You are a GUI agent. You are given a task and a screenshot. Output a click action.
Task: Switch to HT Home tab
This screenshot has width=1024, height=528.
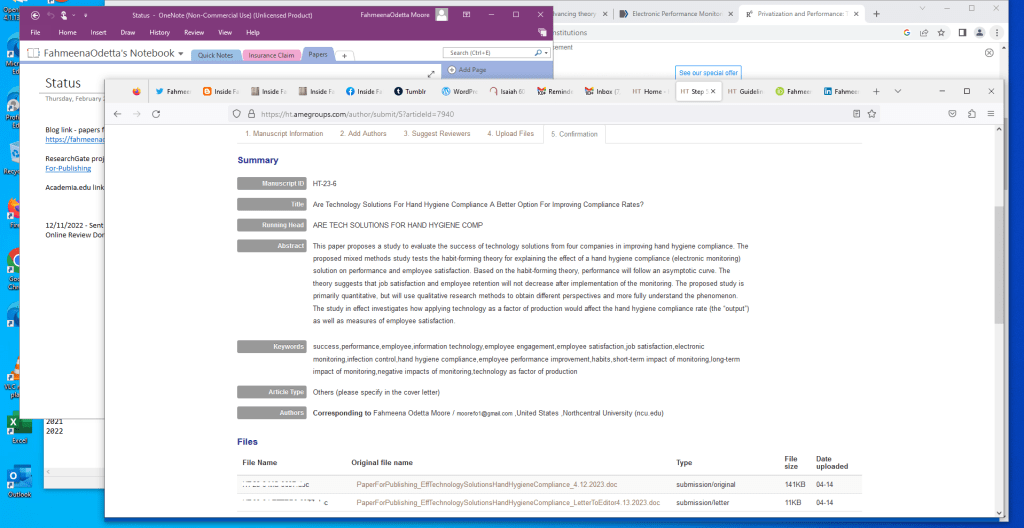click(650, 91)
